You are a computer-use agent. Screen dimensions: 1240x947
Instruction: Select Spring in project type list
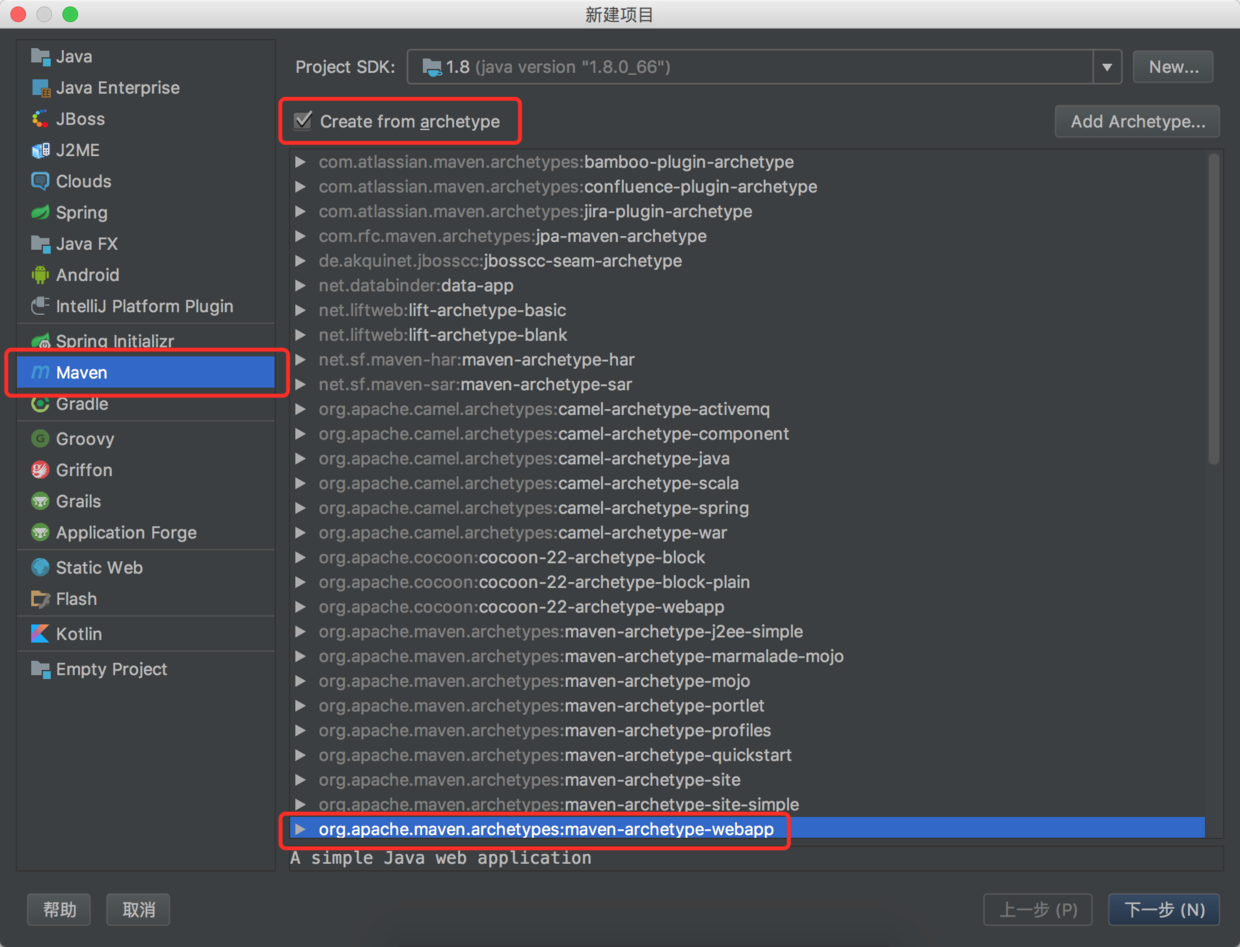[x=146, y=212]
